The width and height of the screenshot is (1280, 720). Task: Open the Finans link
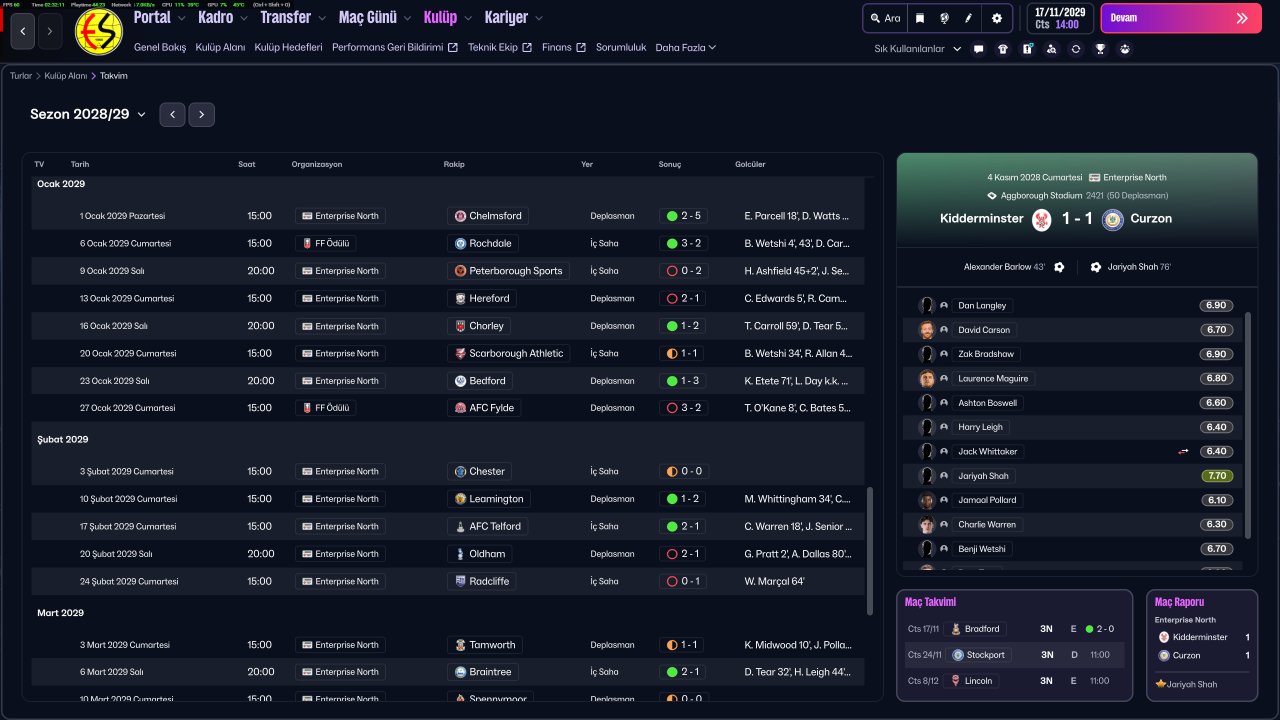[564, 47]
